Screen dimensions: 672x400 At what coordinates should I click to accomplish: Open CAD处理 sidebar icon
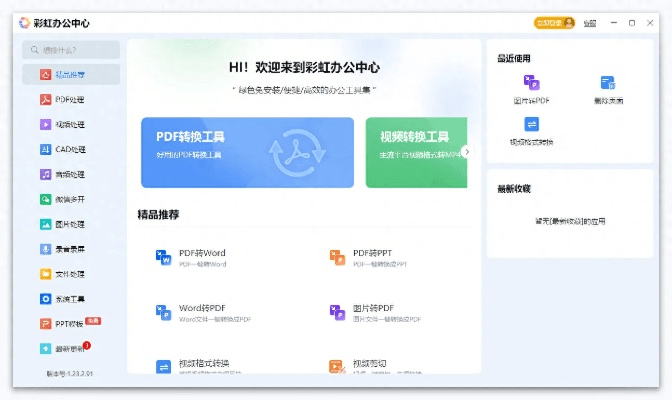point(45,149)
